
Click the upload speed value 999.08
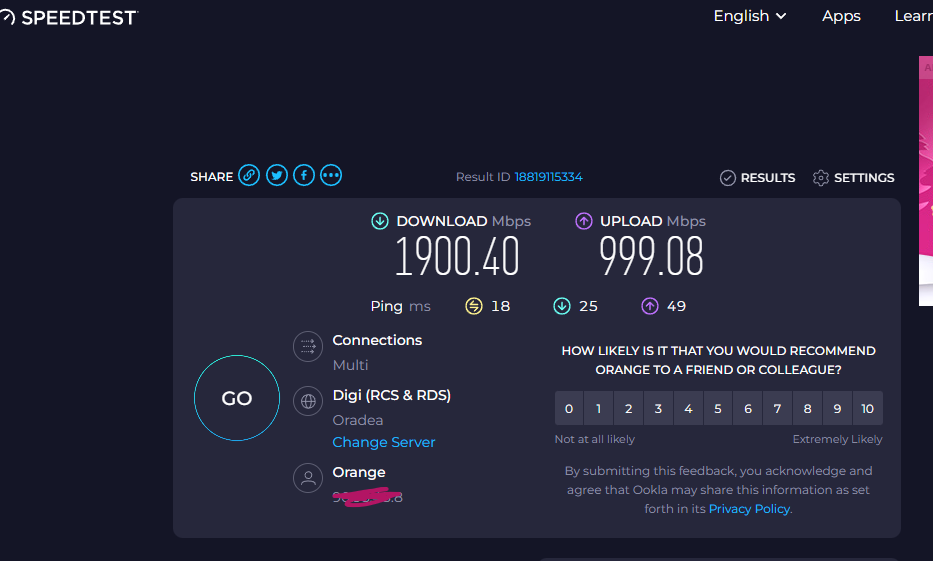652,256
